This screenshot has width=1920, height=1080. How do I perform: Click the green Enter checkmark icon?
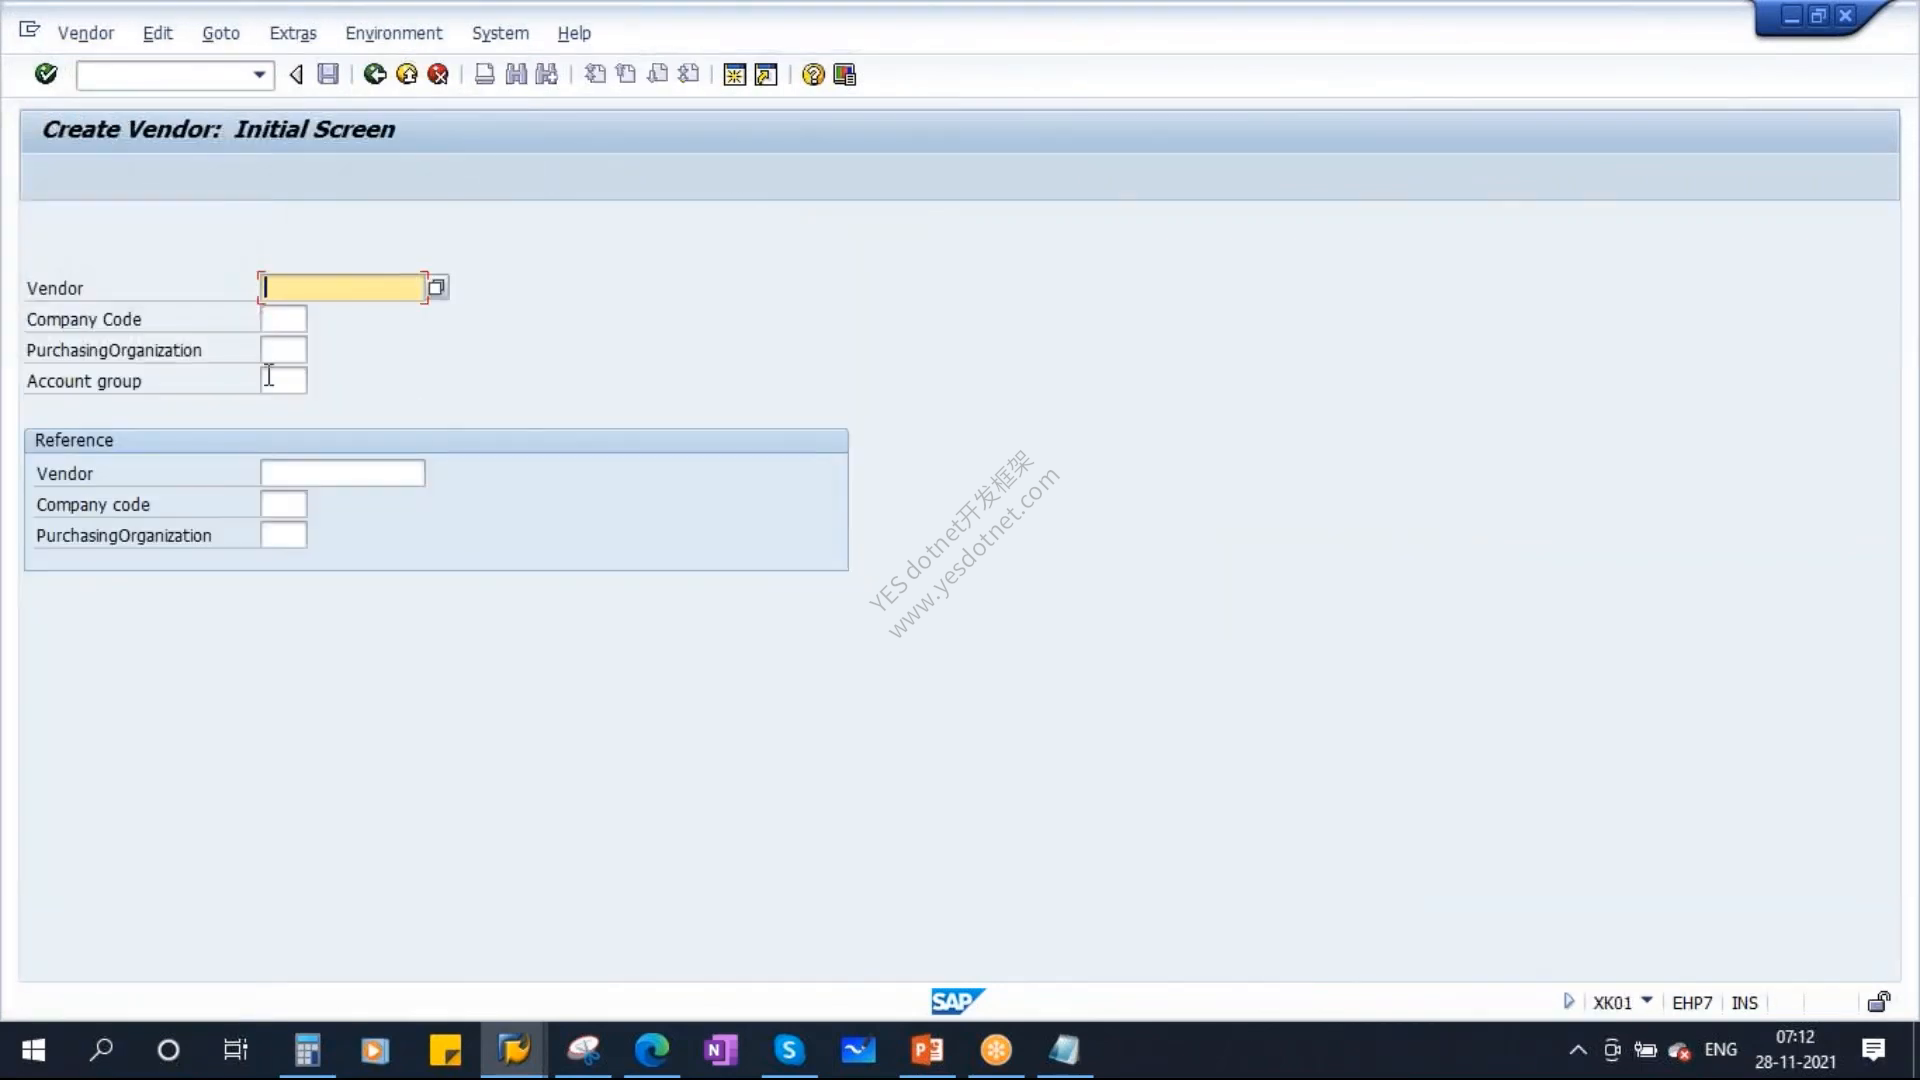pos(46,74)
